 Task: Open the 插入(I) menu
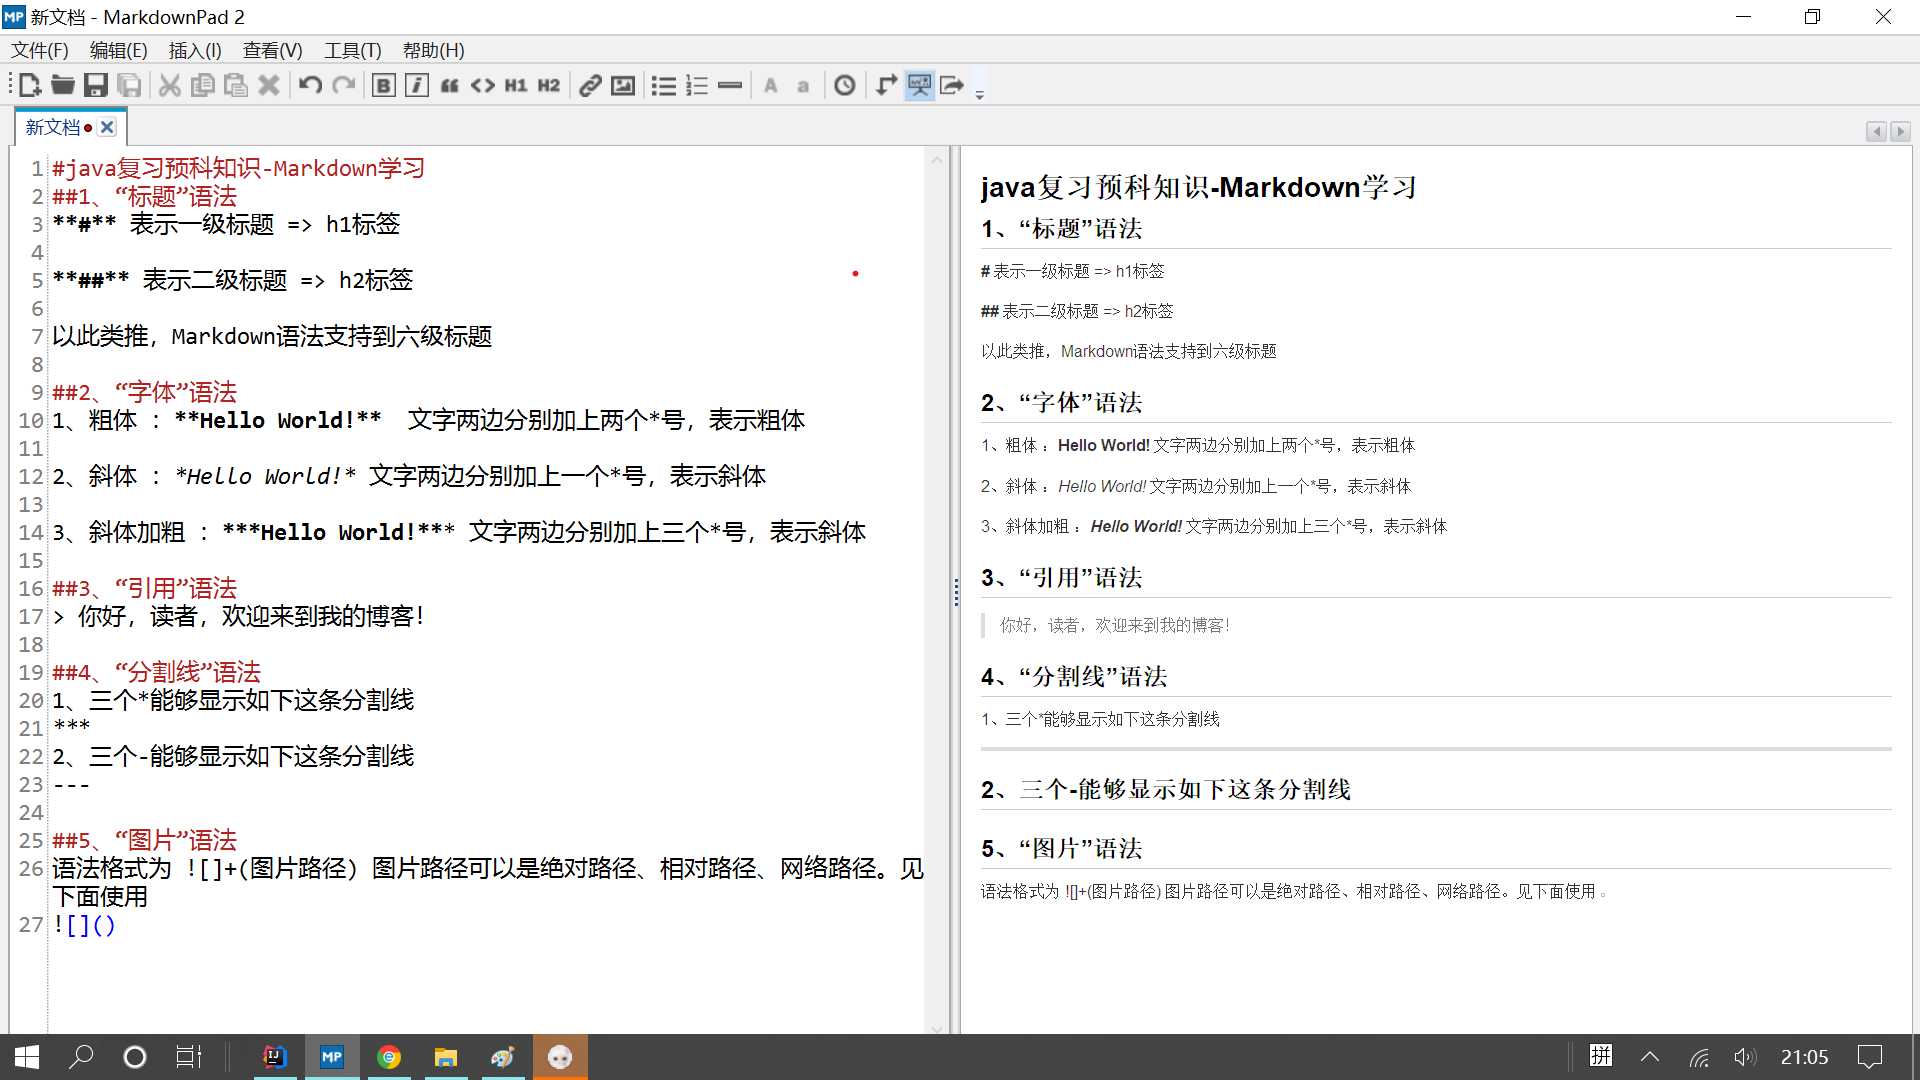[195, 50]
